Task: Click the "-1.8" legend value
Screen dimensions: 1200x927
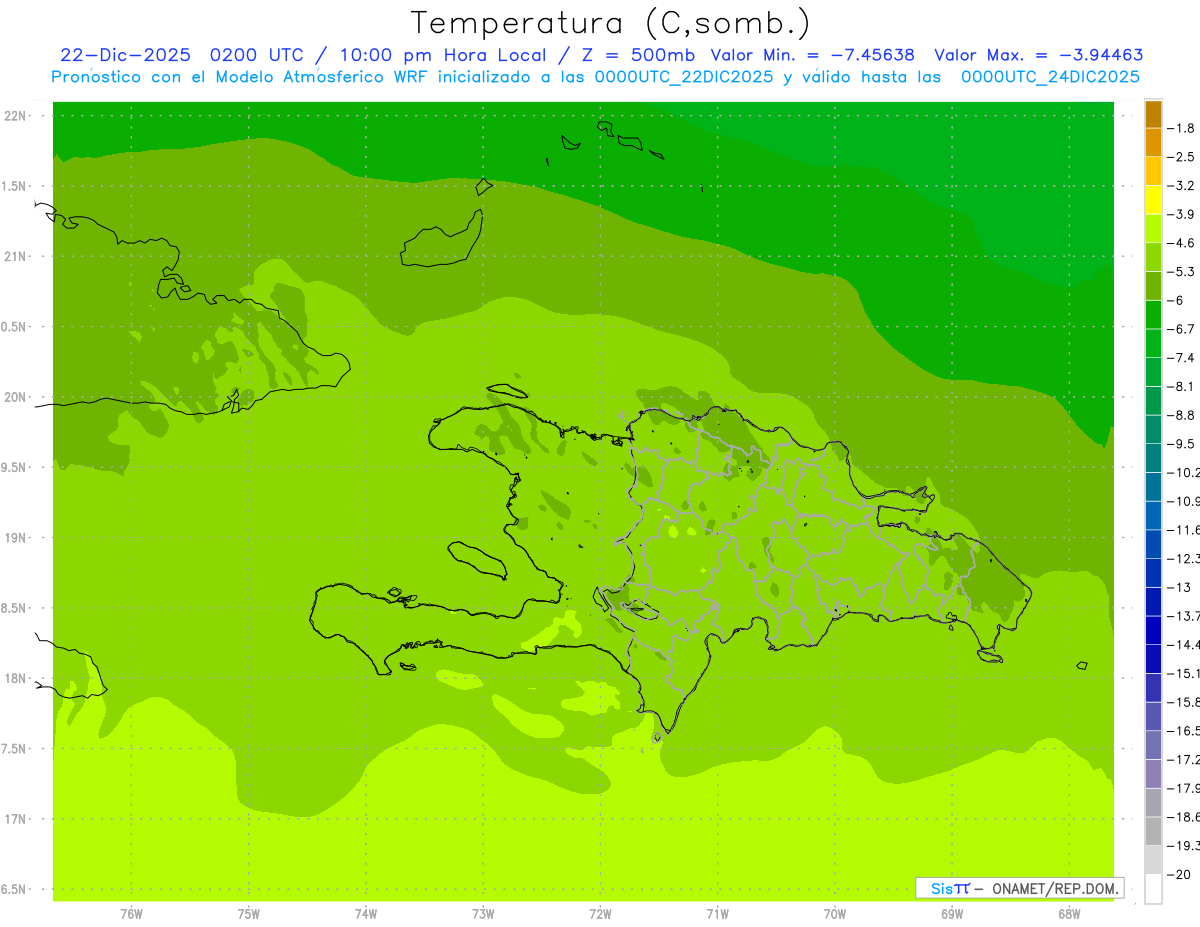Action: (1182, 128)
